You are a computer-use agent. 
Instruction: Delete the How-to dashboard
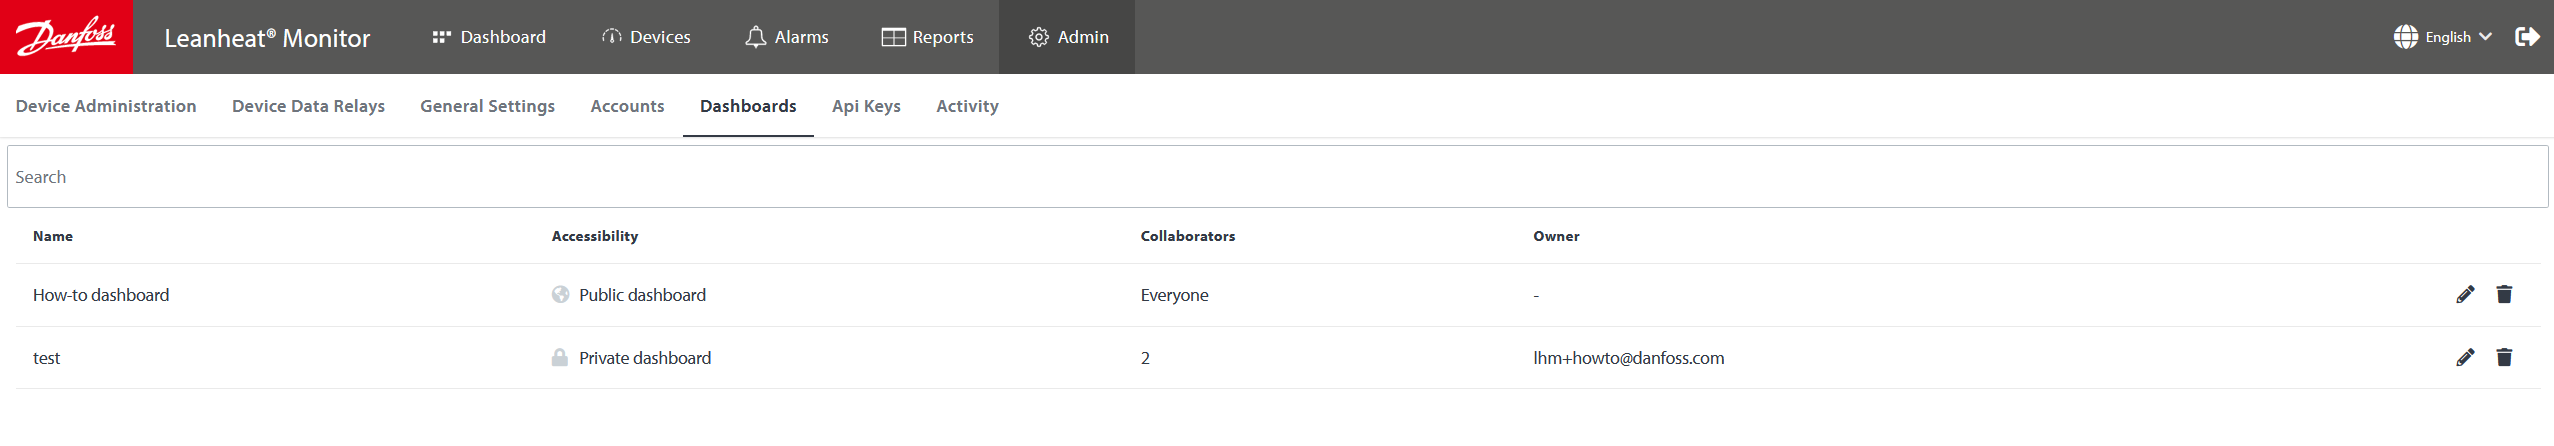[x=2504, y=294]
